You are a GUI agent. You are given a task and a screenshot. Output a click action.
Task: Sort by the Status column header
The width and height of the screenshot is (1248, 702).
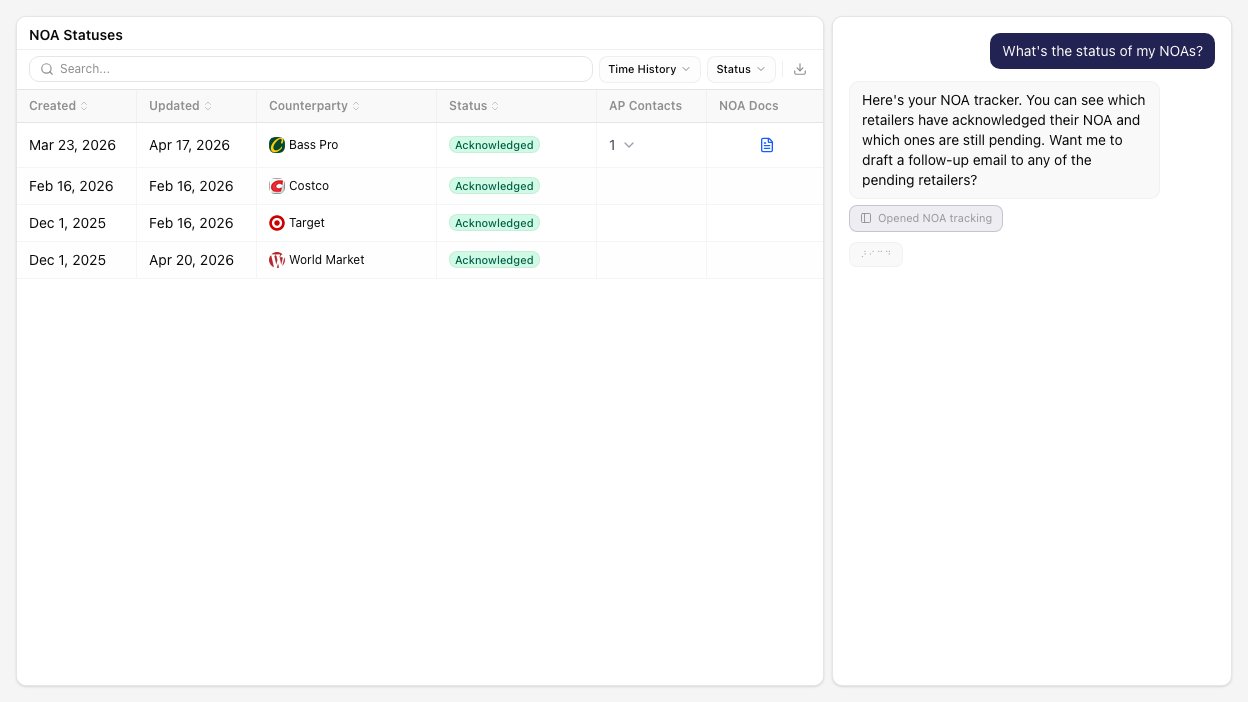tap(474, 106)
